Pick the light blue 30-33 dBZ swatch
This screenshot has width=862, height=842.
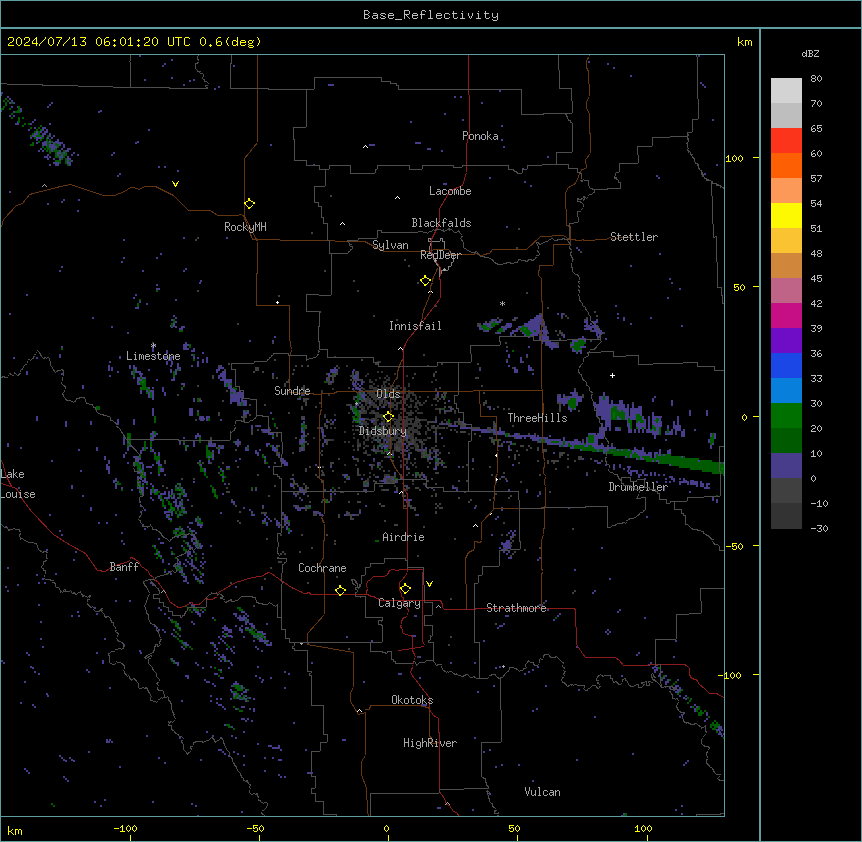786,390
